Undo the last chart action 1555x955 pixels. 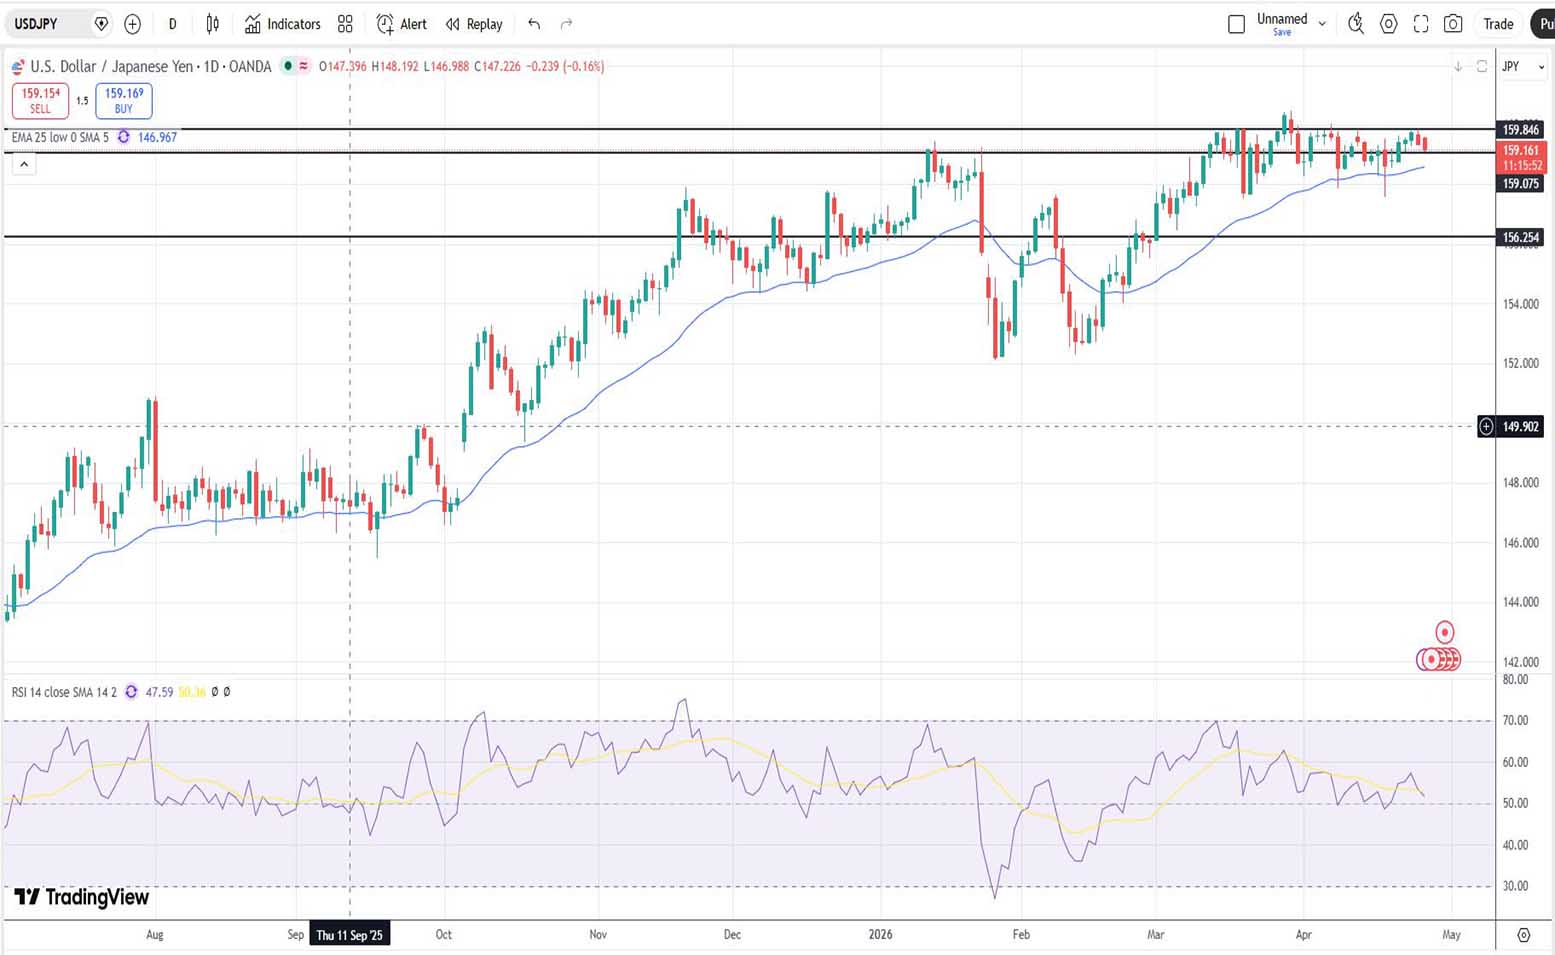[x=534, y=24]
